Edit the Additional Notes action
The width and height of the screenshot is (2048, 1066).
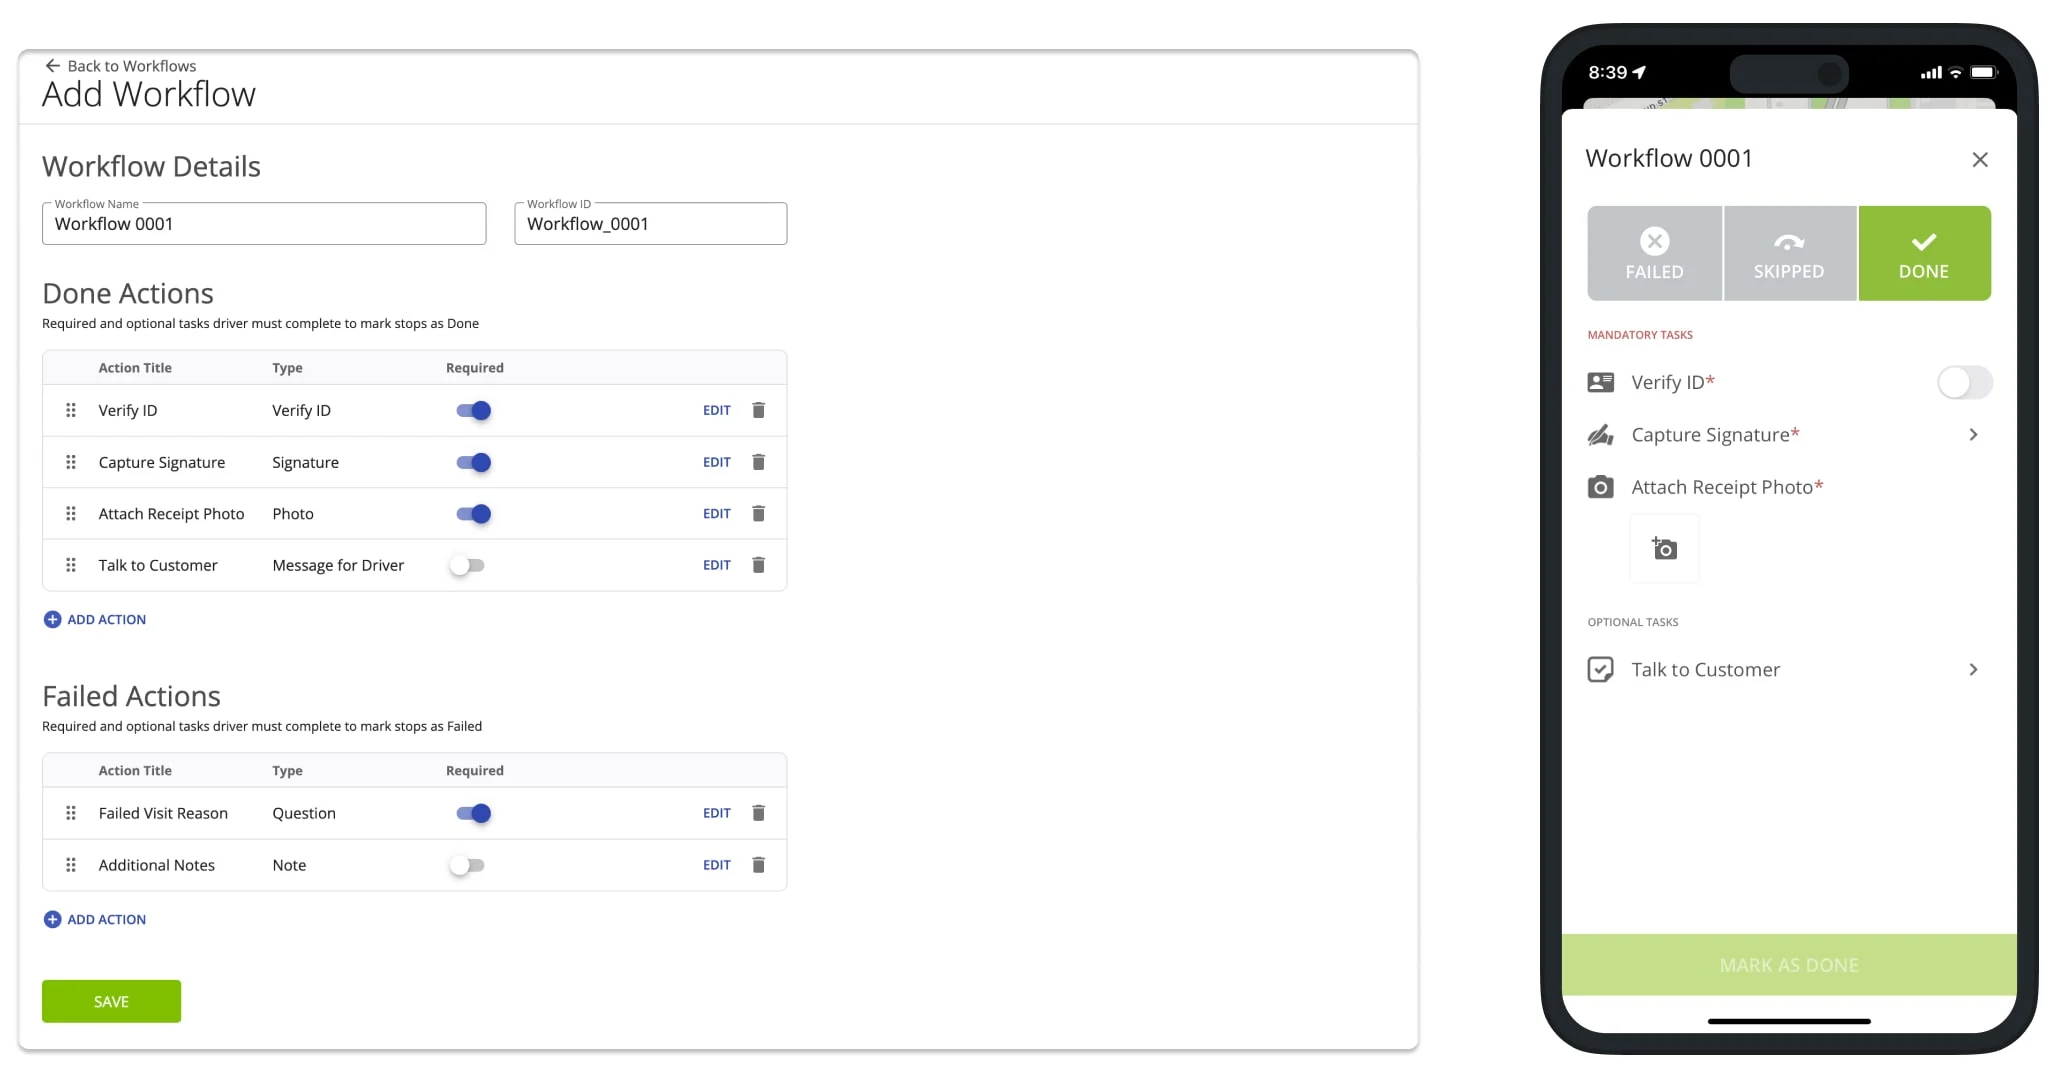coord(716,865)
